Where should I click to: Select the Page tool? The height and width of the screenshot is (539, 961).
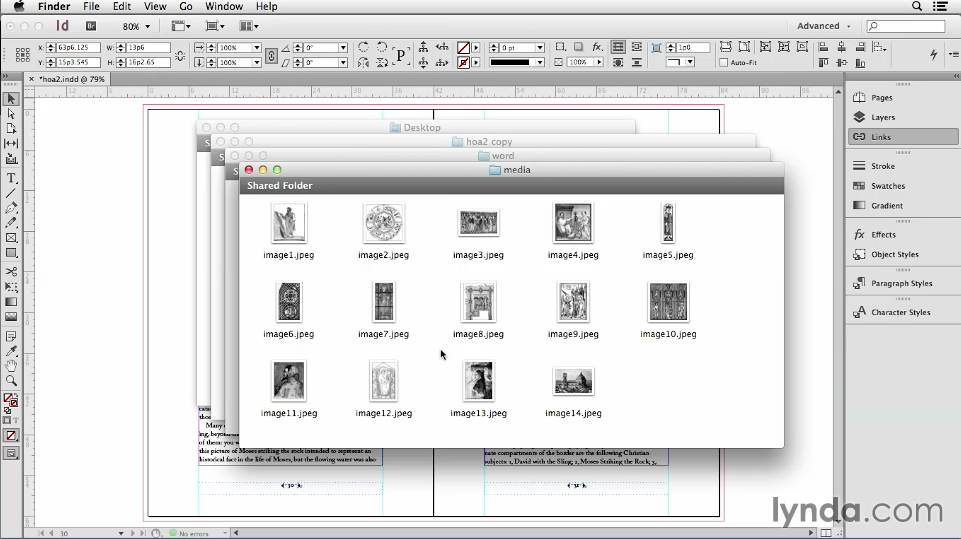[x=11, y=128]
